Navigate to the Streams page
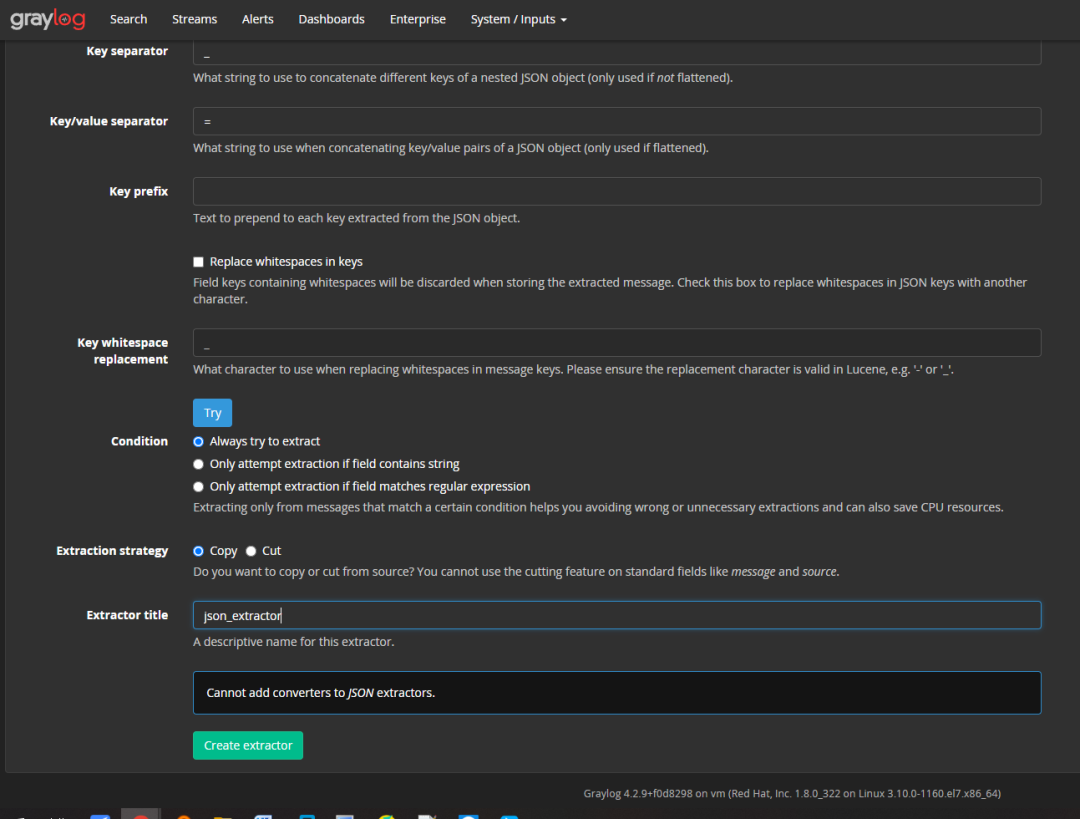The image size is (1080, 819). pyautogui.click(x=194, y=18)
